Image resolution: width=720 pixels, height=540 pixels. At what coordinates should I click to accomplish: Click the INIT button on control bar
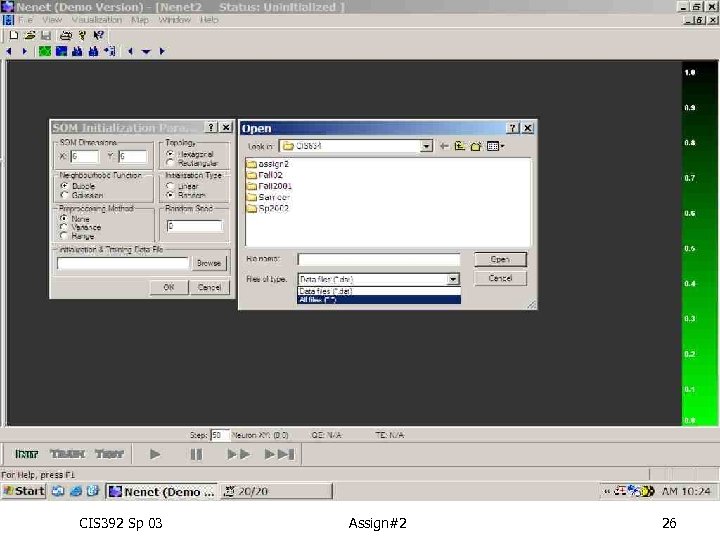(x=27, y=454)
